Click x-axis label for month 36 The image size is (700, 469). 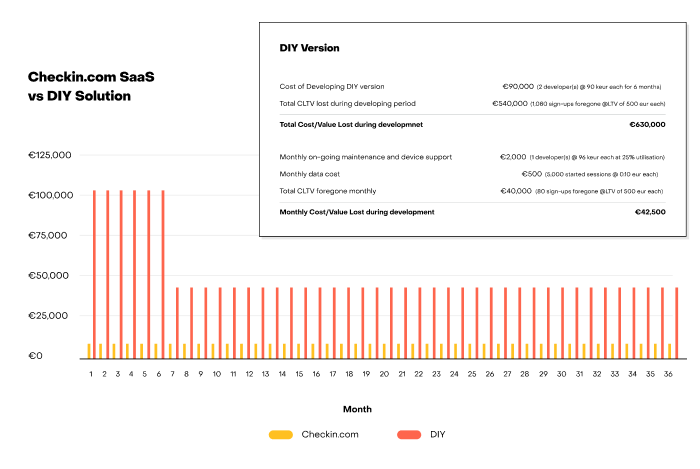click(668, 374)
